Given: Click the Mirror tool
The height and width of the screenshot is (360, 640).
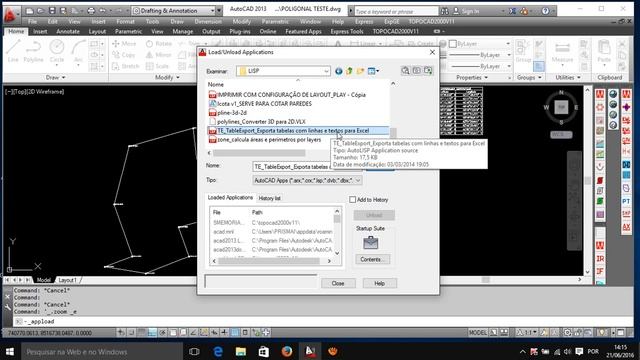Looking at the screenshot, I should click(159, 55).
